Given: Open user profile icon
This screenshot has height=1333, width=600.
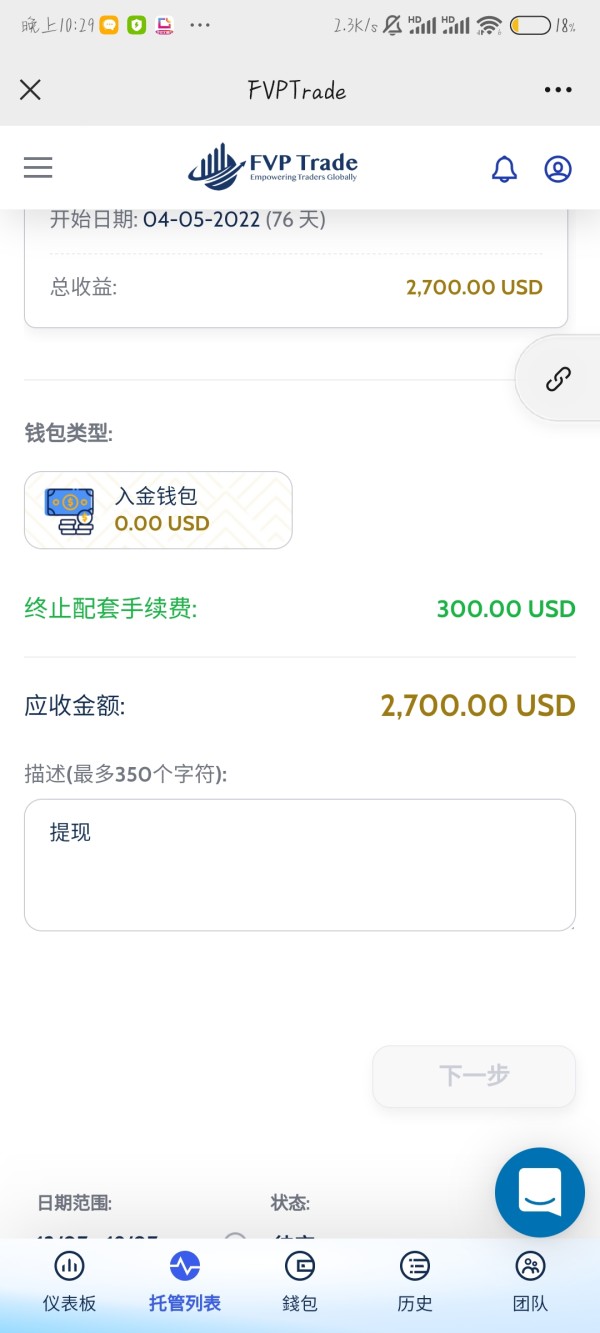Looking at the screenshot, I should (x=558, y=169).
